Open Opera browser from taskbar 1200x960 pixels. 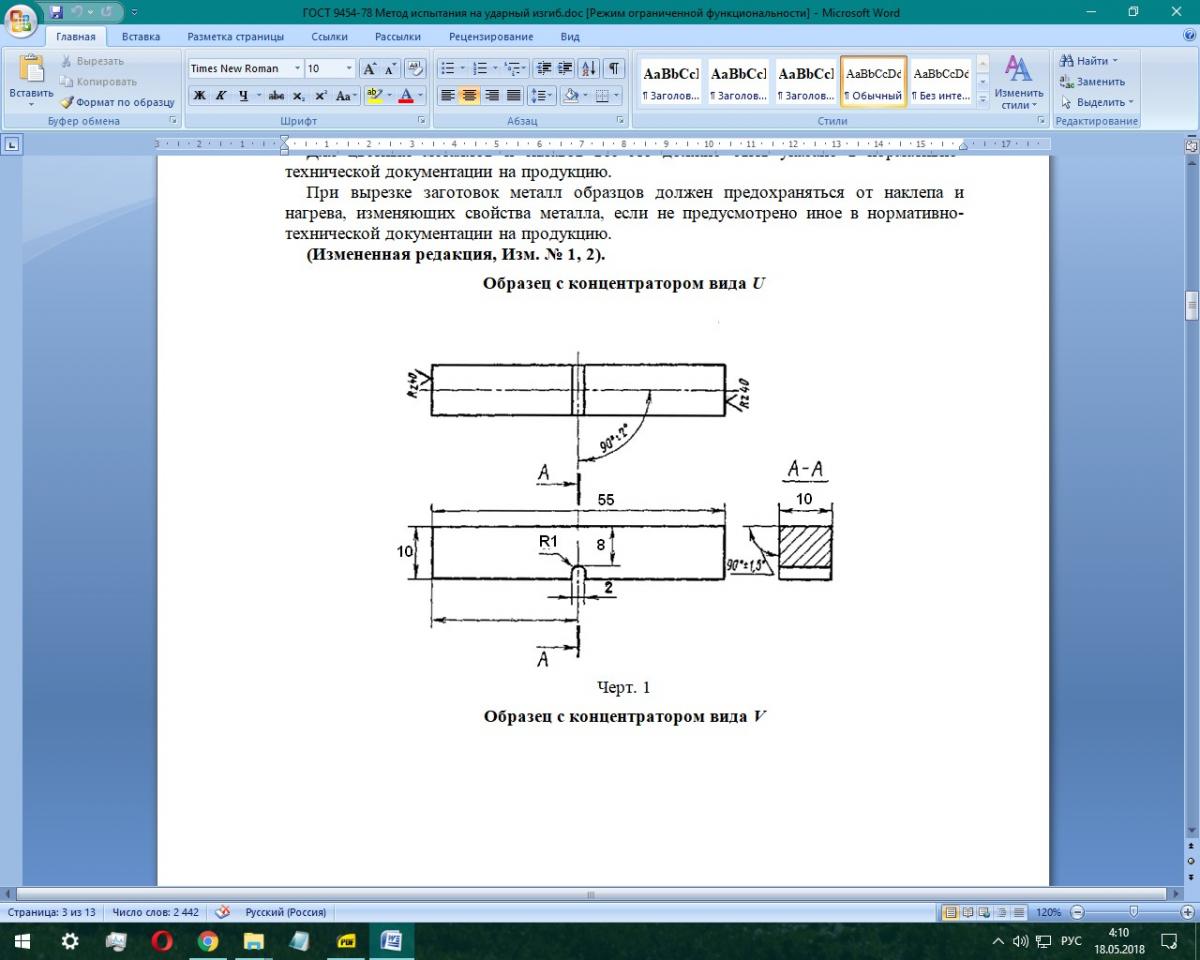162,941
